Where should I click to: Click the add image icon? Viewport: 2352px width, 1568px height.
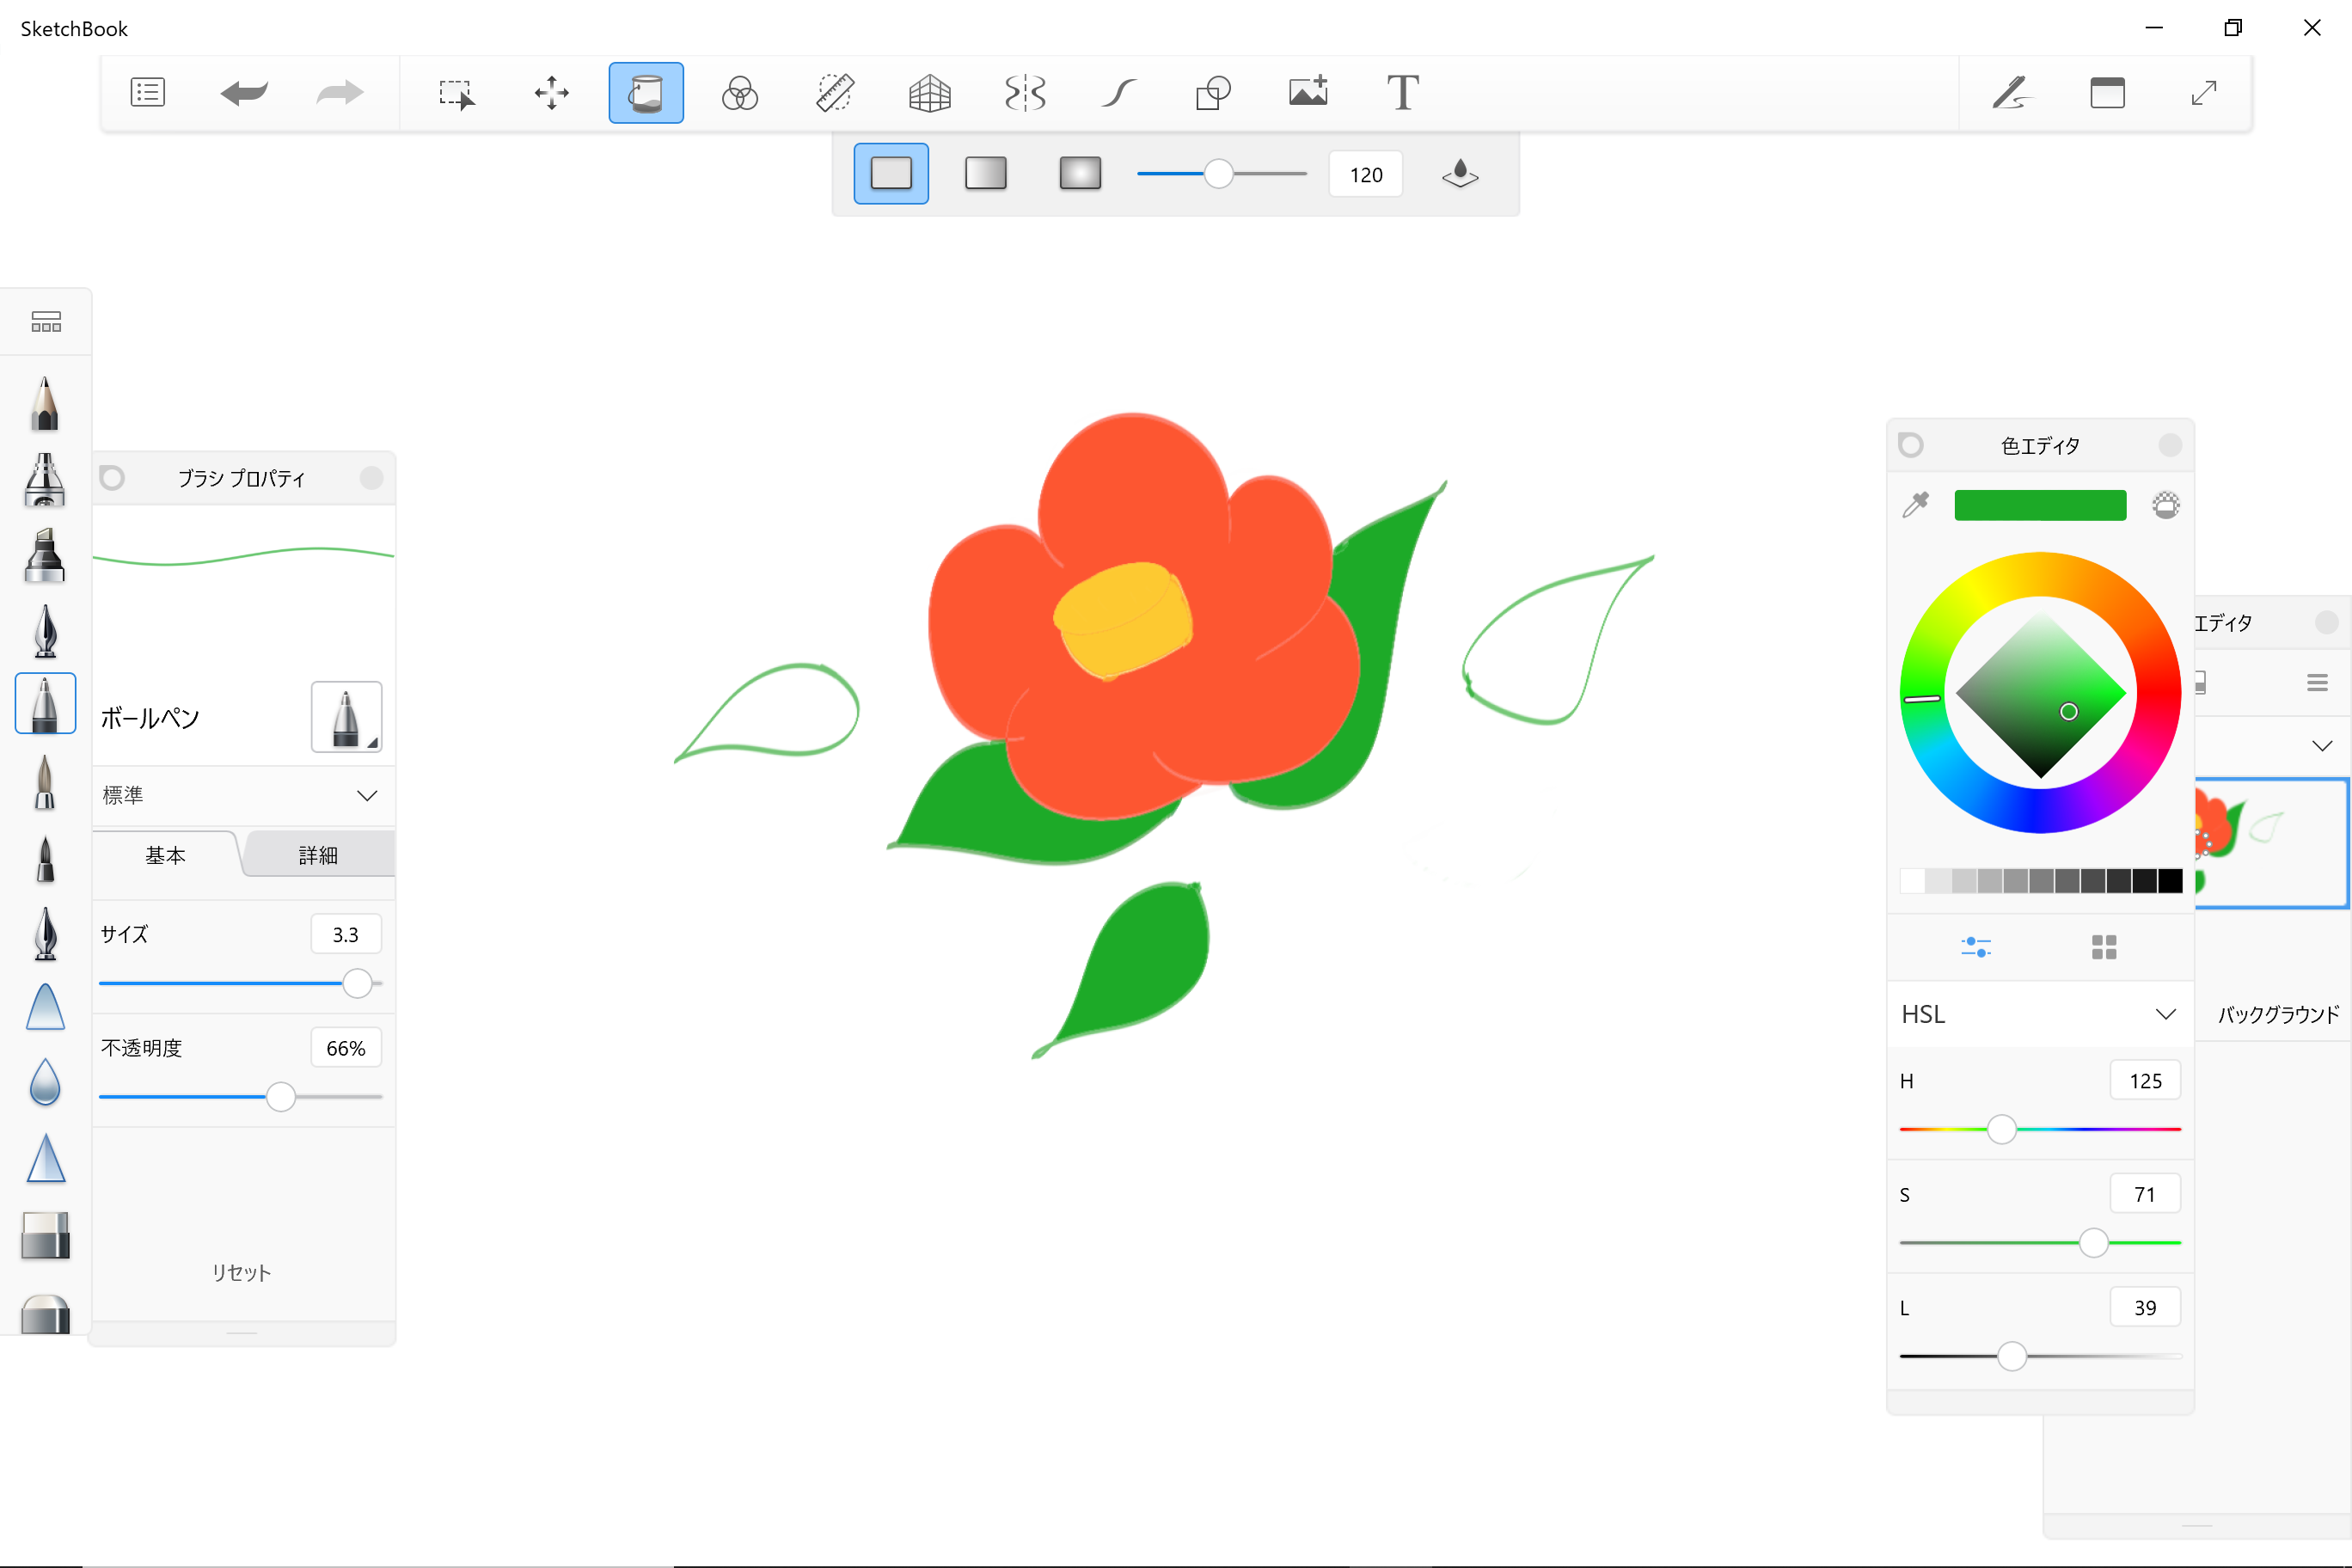click(1308, 91)
